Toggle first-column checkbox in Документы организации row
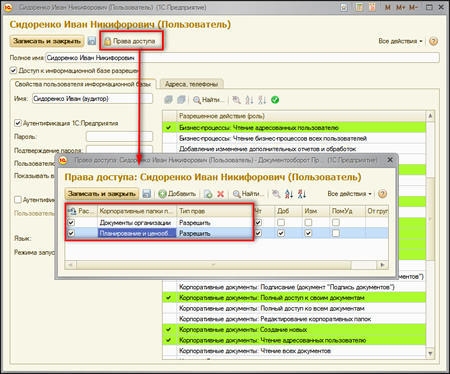The height and width of the screenshot is (374, 450). (71, 222)
